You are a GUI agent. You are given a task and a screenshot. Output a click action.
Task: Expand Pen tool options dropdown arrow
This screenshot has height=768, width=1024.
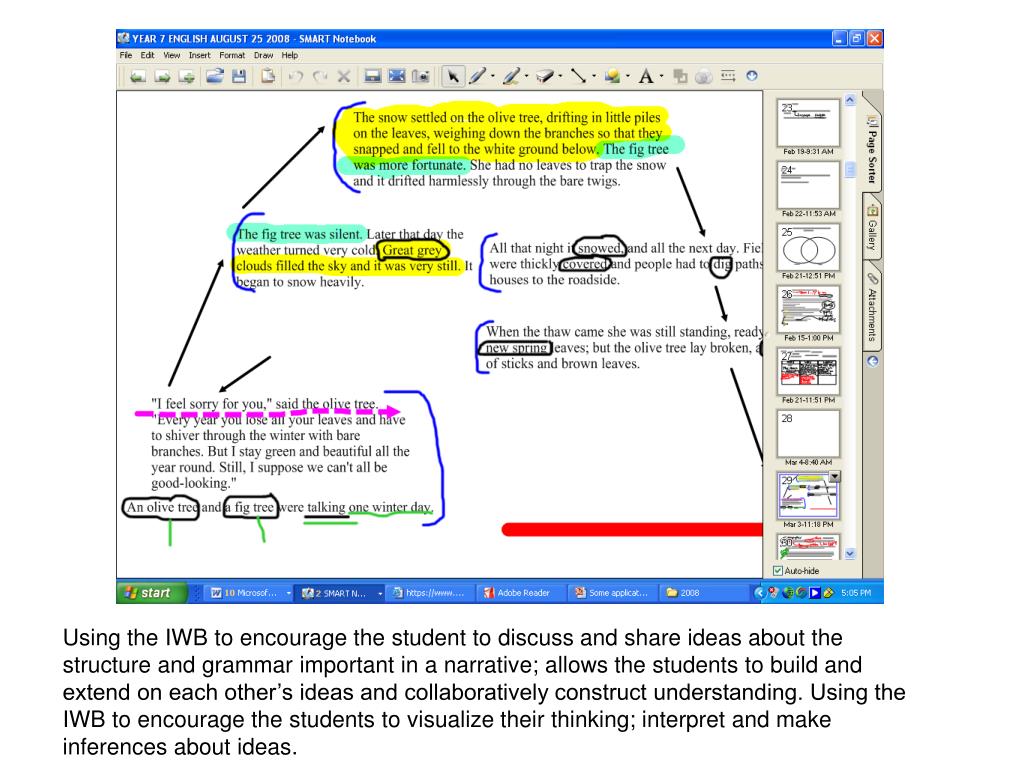[492, 77]
